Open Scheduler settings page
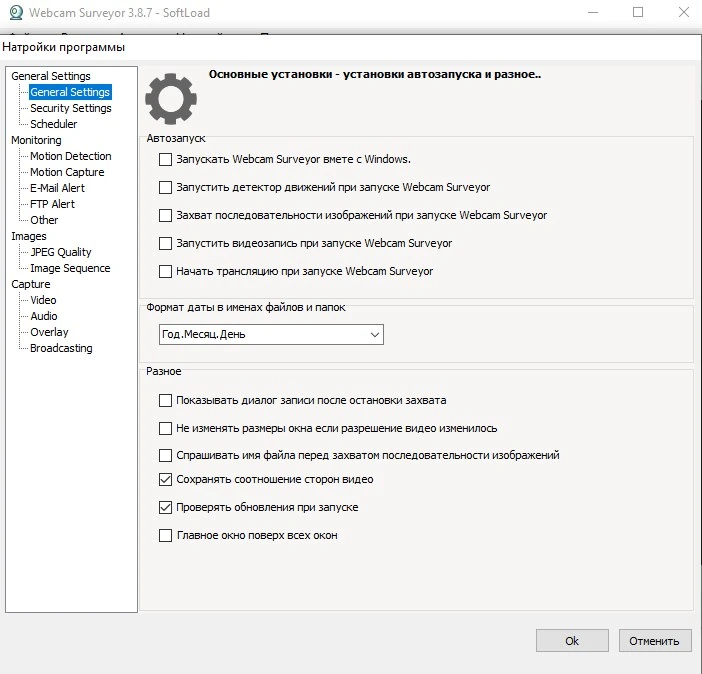This screenshot has height=674, width=702. point(53,124)
